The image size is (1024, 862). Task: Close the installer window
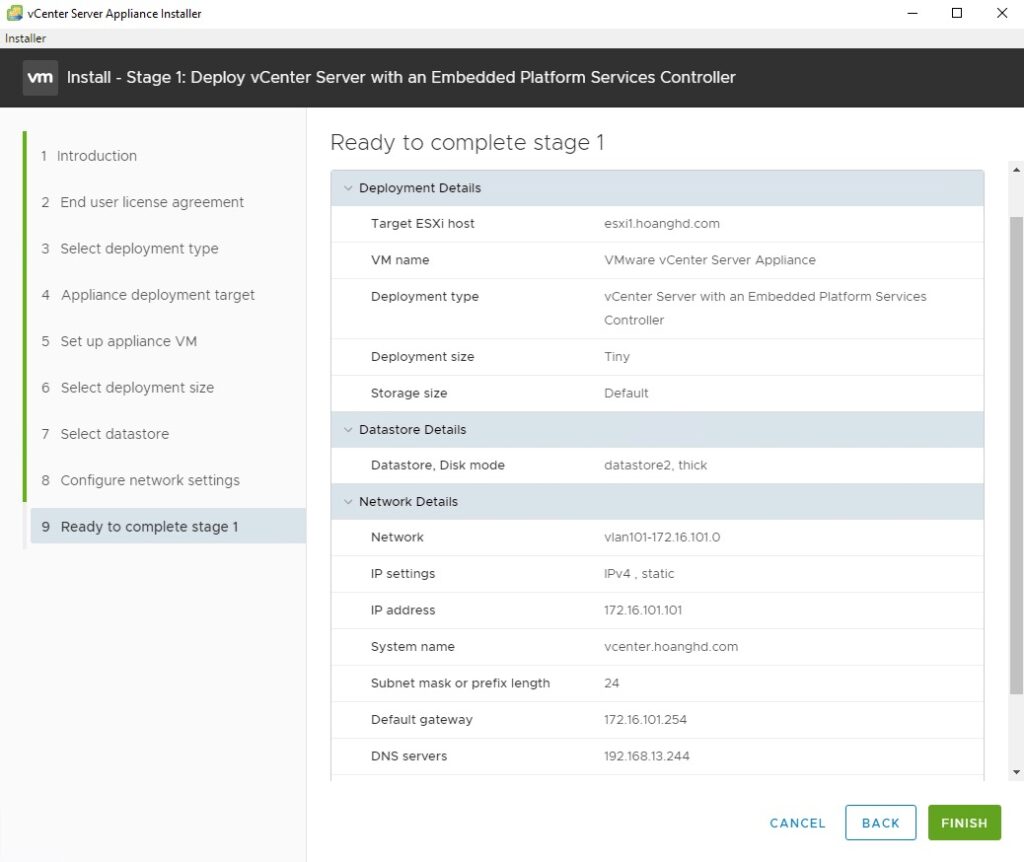(1002, 13)
